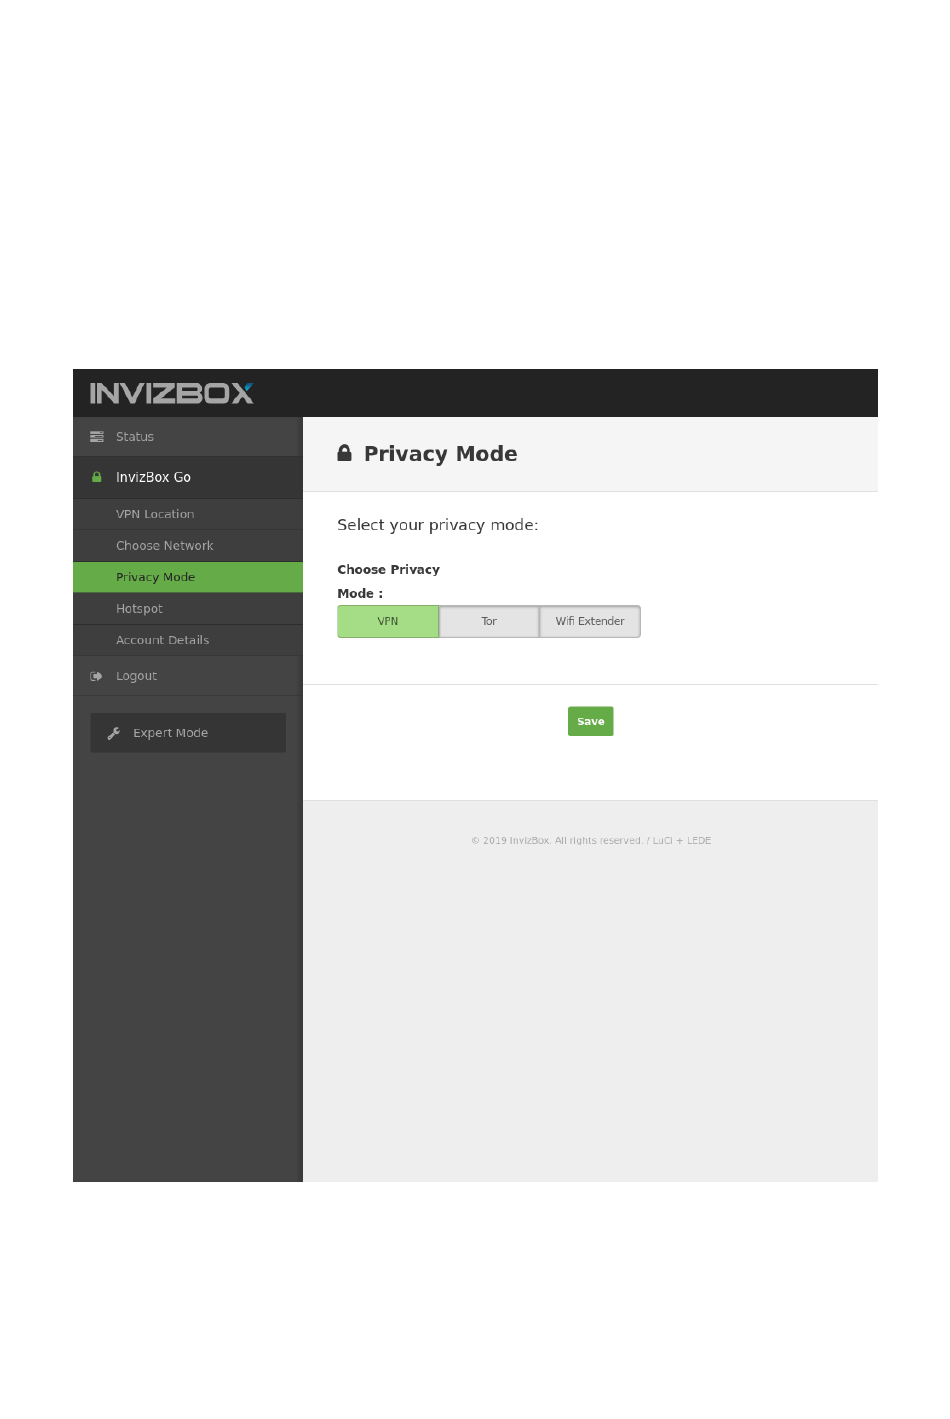
Task: Open the Hotspot settings page
Action: tap(188, 609)
